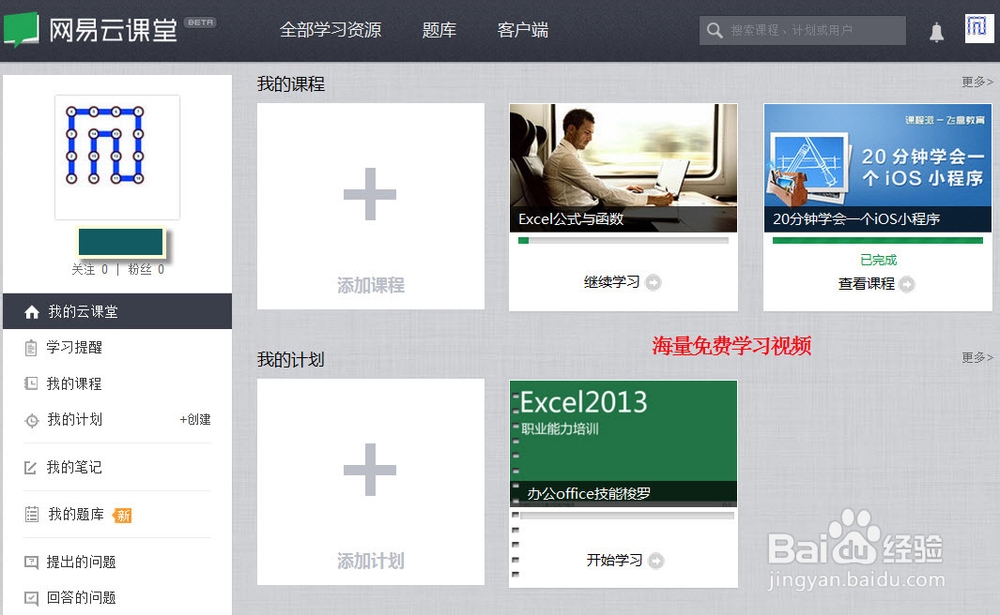The width and height of the screenshot is (1000, 615).
Task: Open the 20分钟学会一个iOS小程序 thumbnail
Action: [878, 168]
